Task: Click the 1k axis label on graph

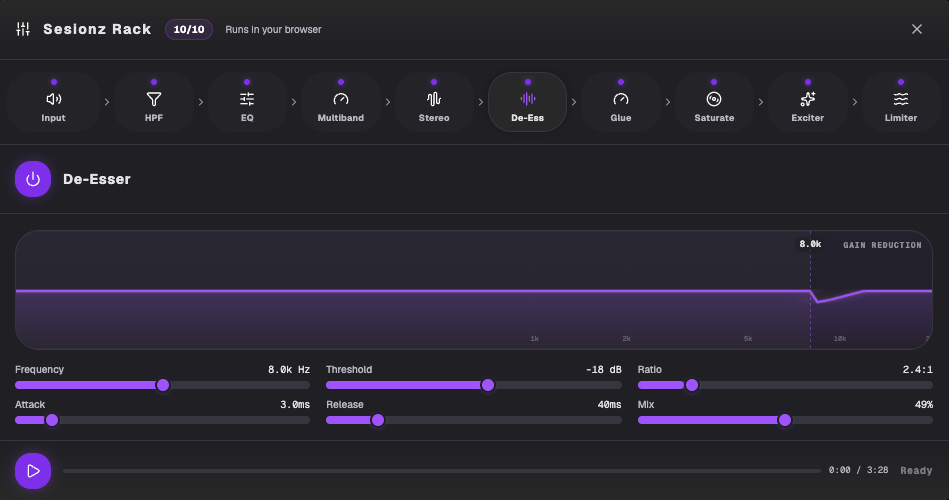Action: click(534, 338)
